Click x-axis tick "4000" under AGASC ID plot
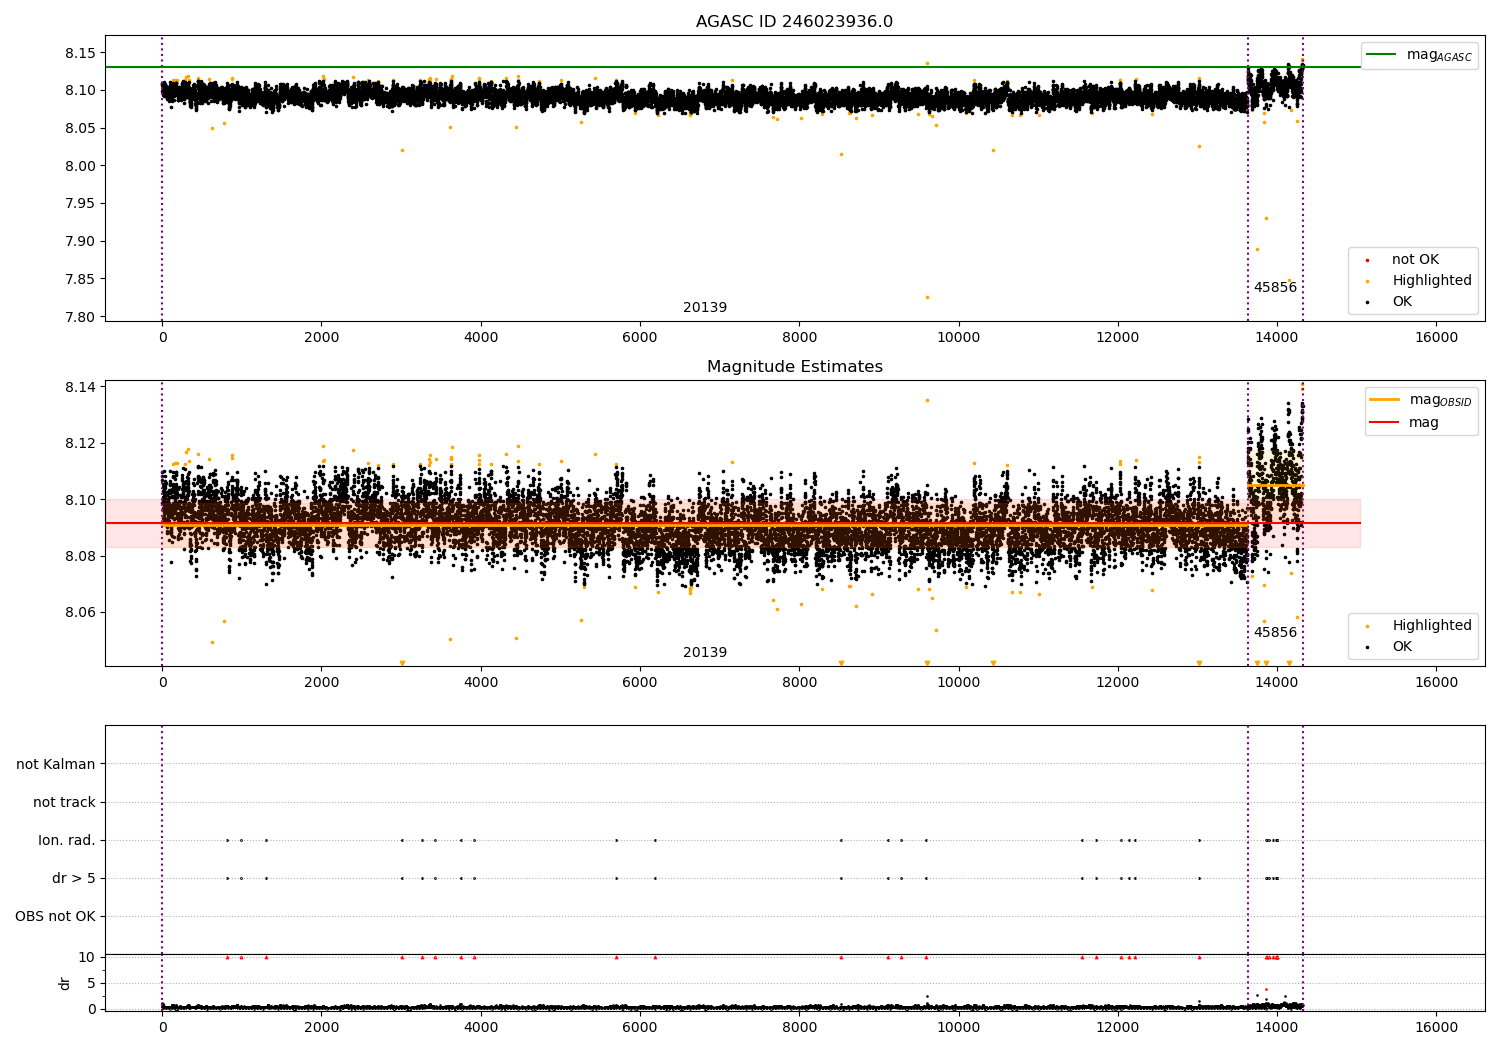The height and width of the screenshot is (1050, 1500). coord(481,338)
